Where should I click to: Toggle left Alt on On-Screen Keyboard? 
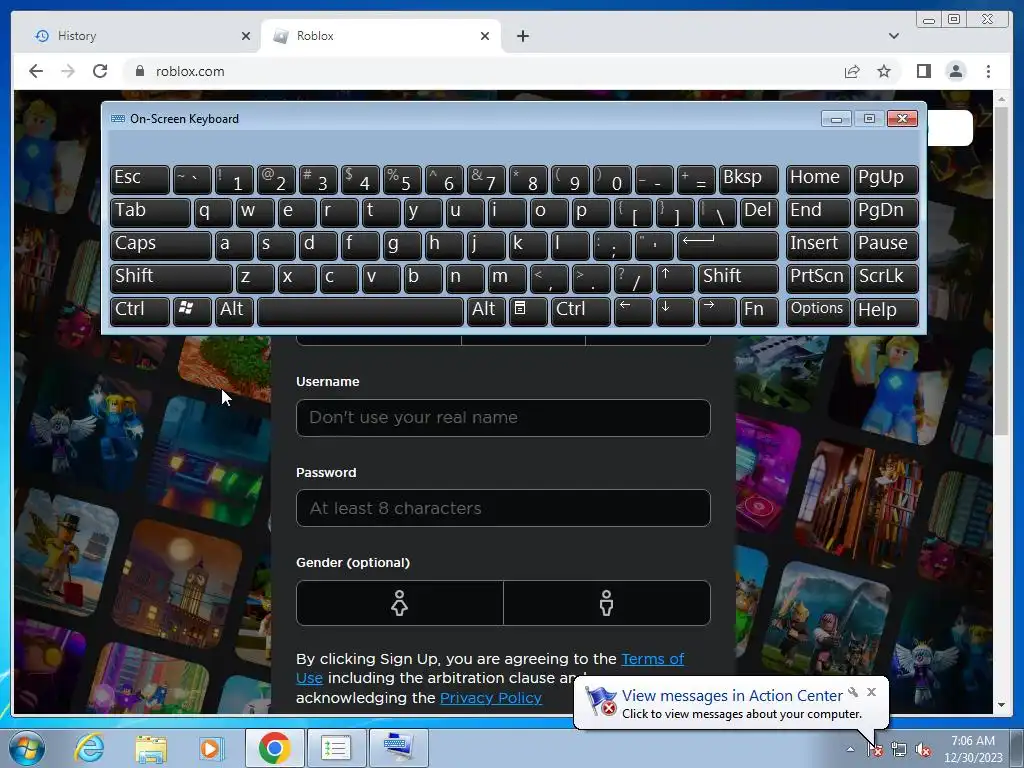point(233,310)
